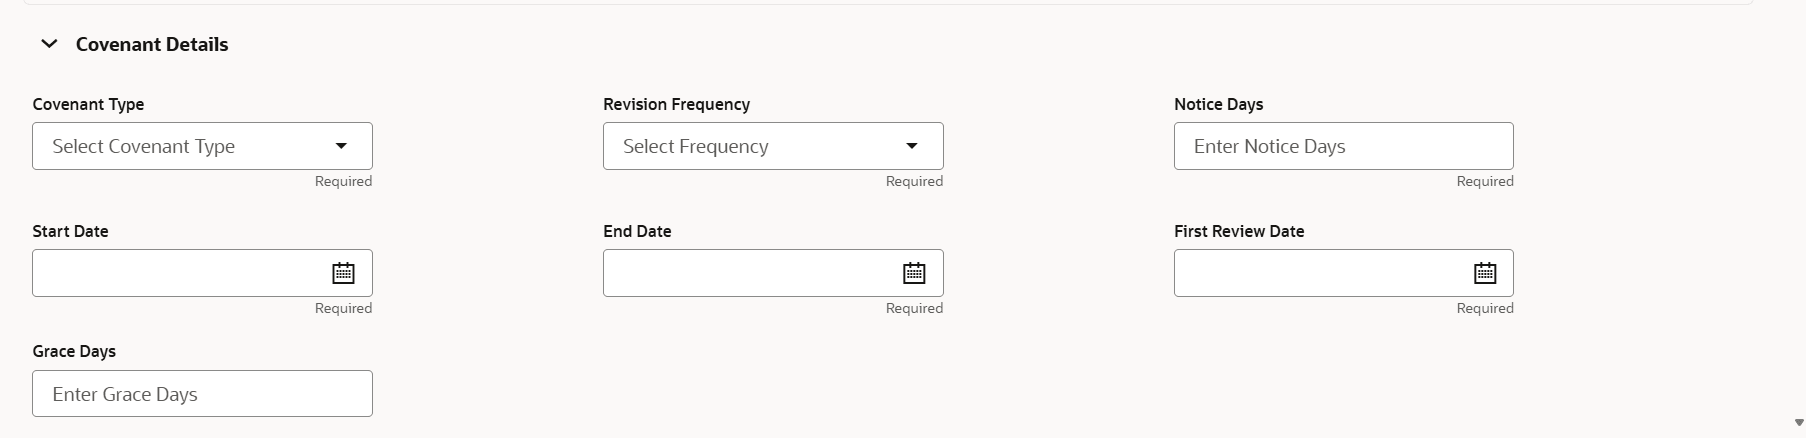Click the Notice Days field label
Screen dimensions: 1806x438
coord(1218,104)
